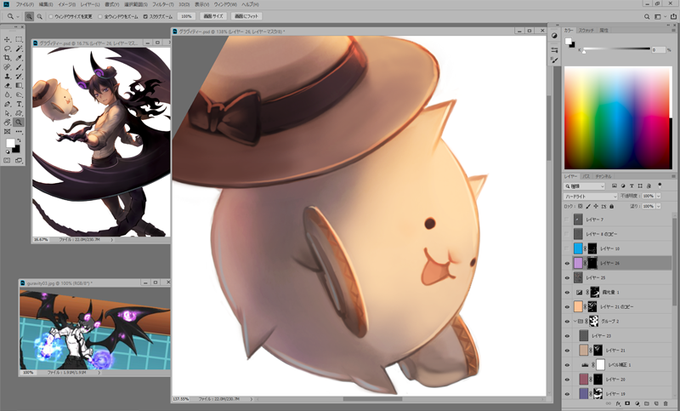Toggle Quick Mask mode
680x411 pixels.
(x=7, y=160)
